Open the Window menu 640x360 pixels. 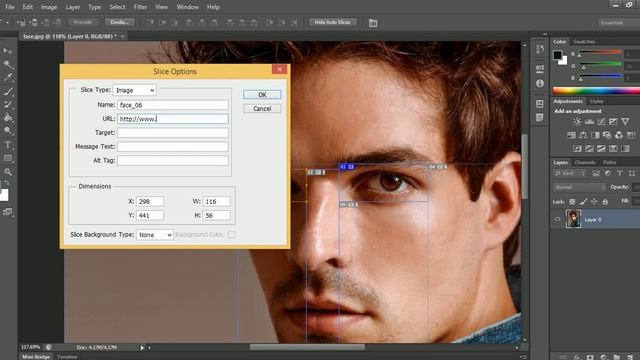tap(187, 7)
